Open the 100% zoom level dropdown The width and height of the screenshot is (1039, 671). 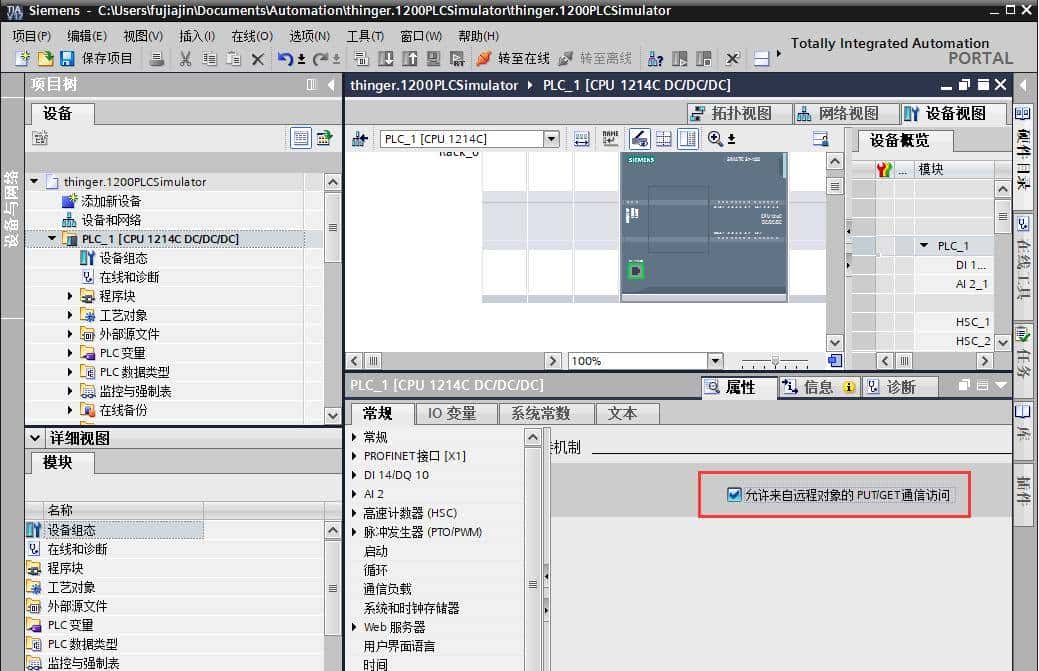714,361
